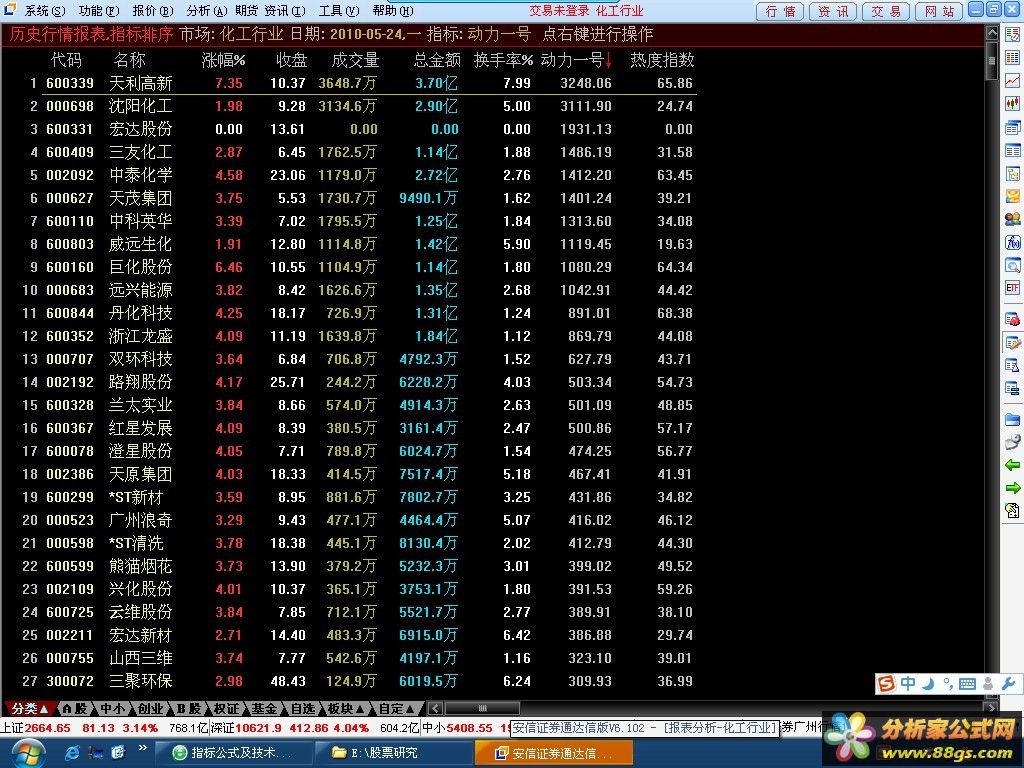The height and width of the screenshot is (768, 1024).
Task: Open the 功能(F) menu
Action: [99, 10]
